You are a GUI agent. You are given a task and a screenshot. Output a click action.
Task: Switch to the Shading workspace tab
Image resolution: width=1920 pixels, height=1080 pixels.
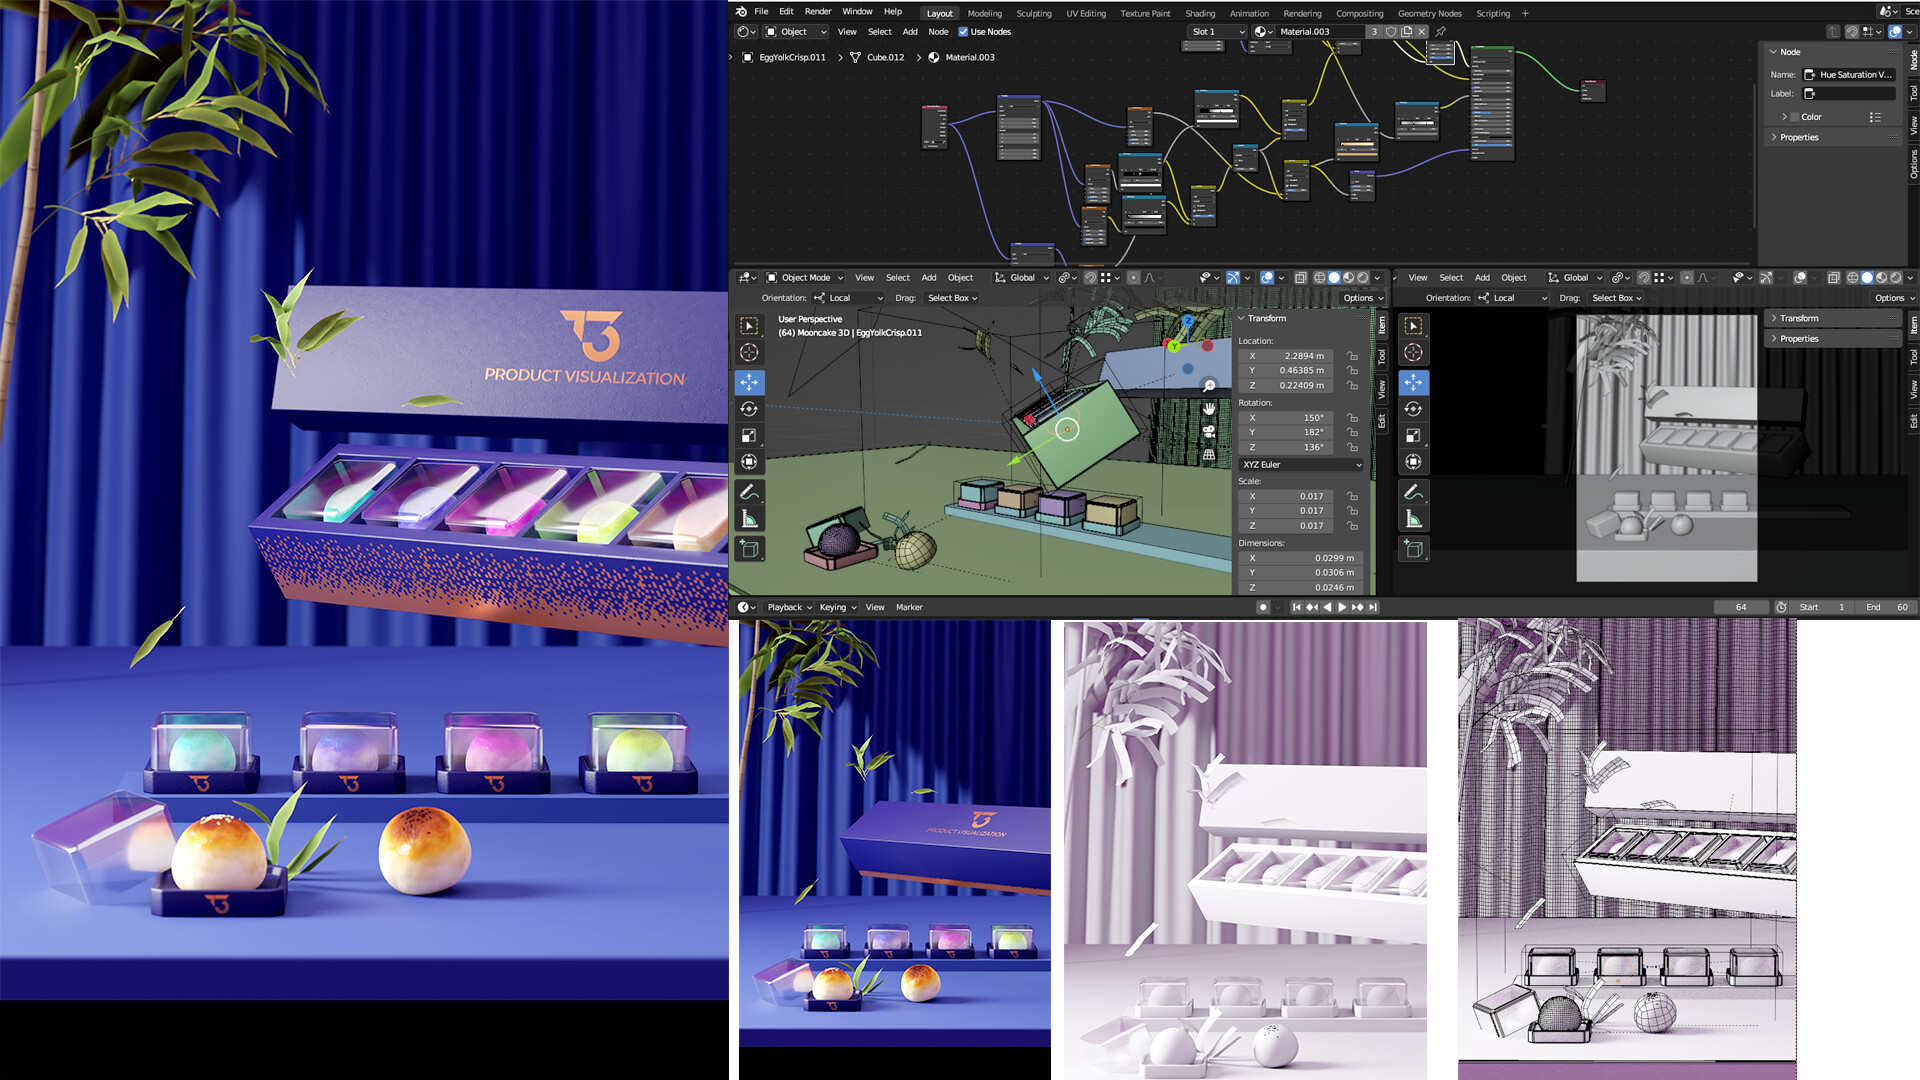pyautogui.click(x=1200, y=13)
